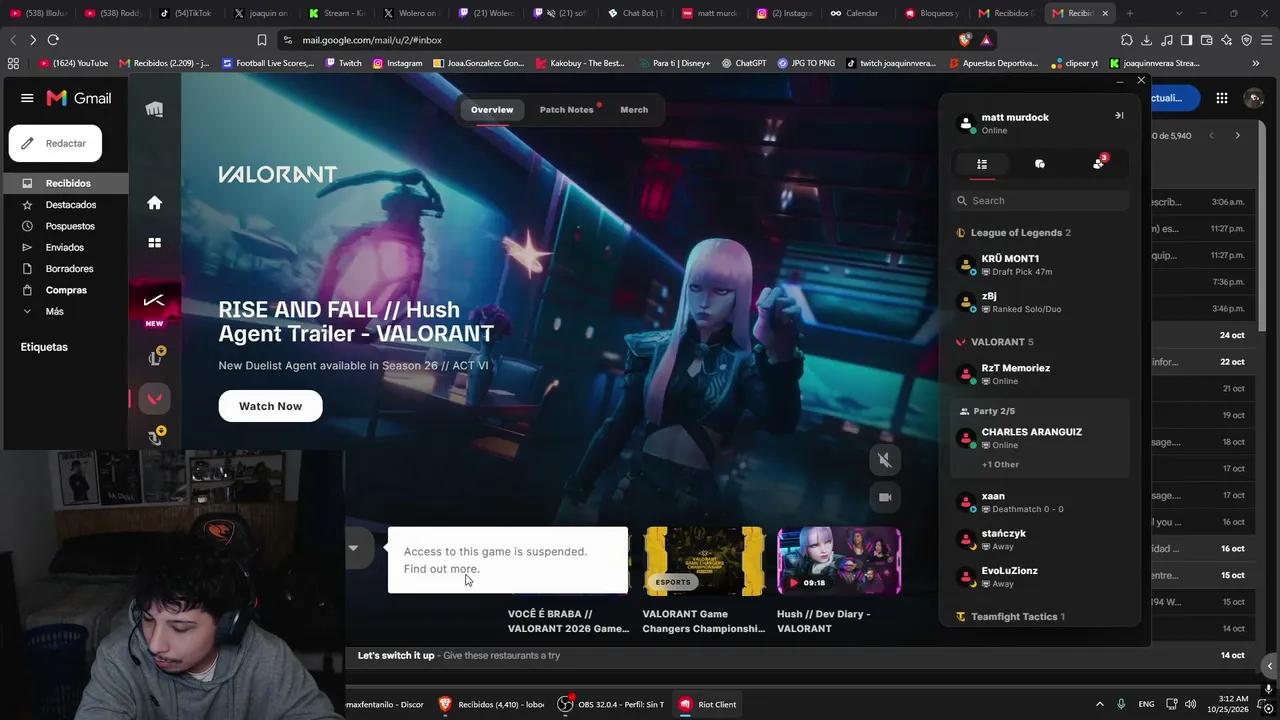Screen dimensions: 1280x720
Task: Click the Brave Shields icon in the address bar
Action: click(965, 40)
